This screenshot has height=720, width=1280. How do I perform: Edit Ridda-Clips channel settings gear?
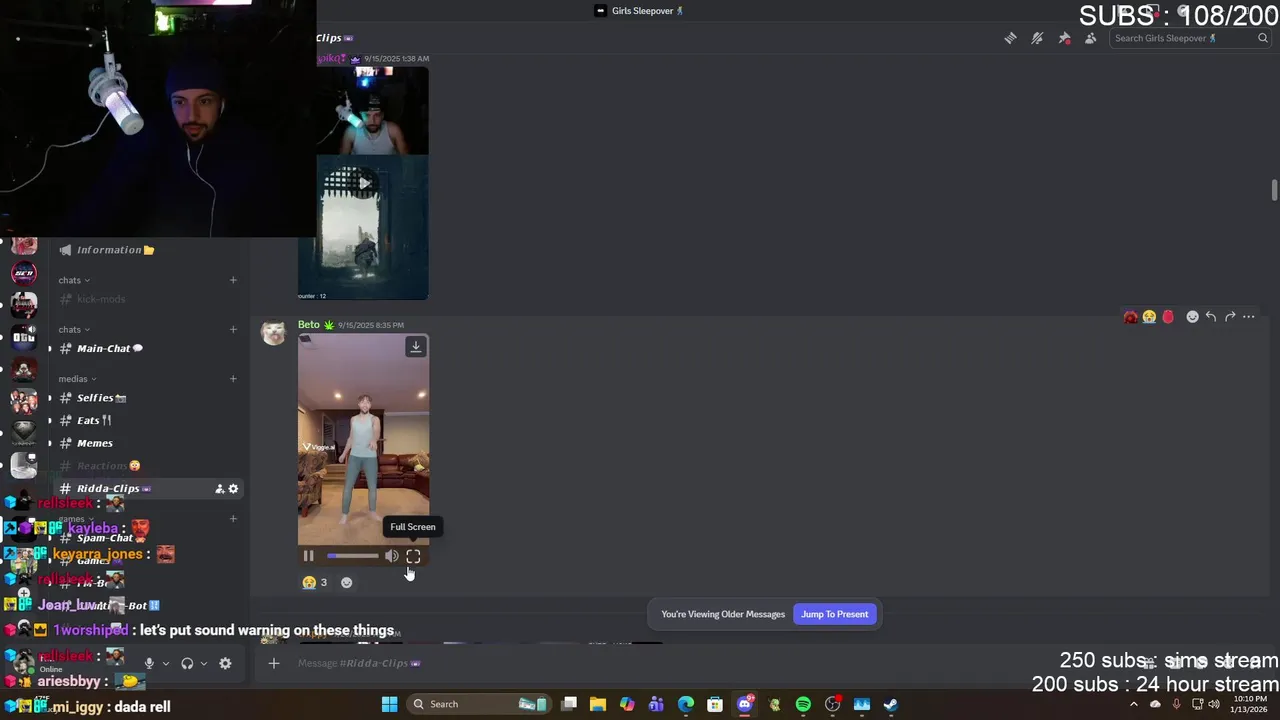(x=233, y=489)
